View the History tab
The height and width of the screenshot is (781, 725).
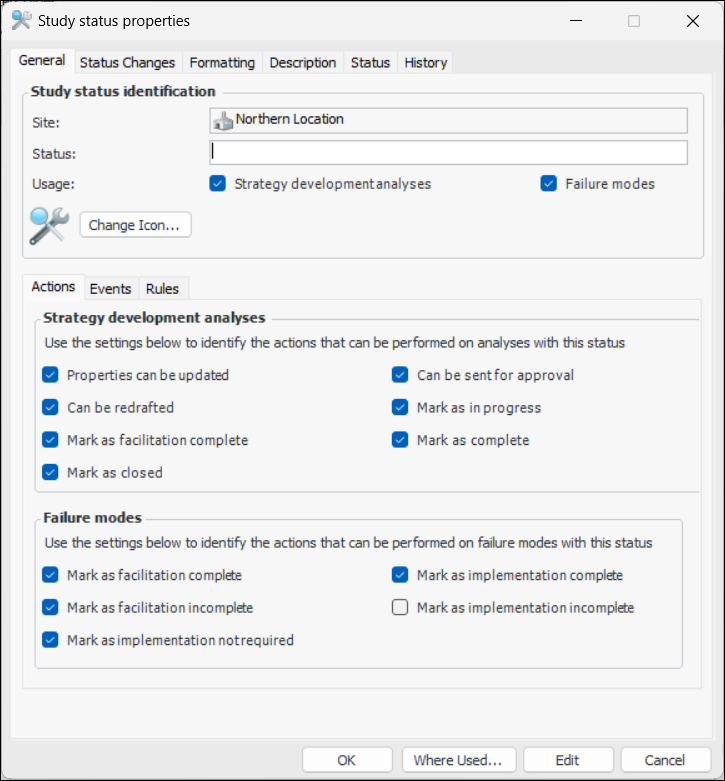[426, 63]
